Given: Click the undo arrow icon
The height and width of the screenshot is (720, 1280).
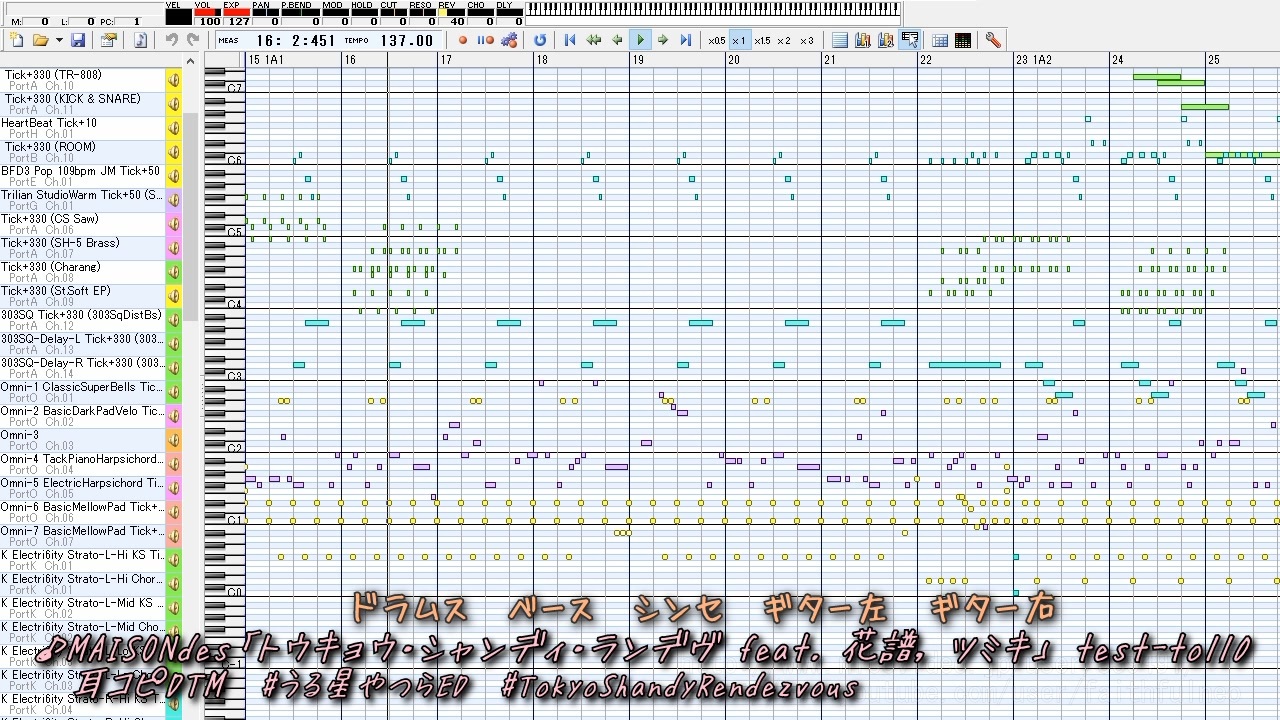Looking at the screenshot, I should click(x=171, y=40).
